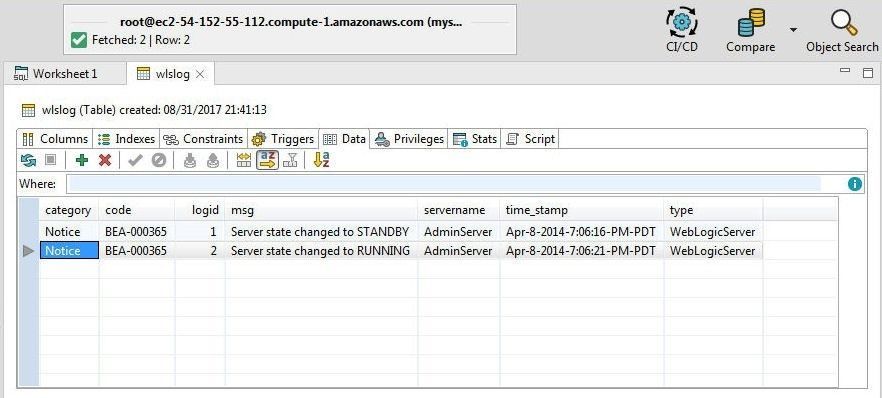Select highlighted Notice cell in second row
The width and height of the screenshot is (882, 398).
(x=69, y=251)
